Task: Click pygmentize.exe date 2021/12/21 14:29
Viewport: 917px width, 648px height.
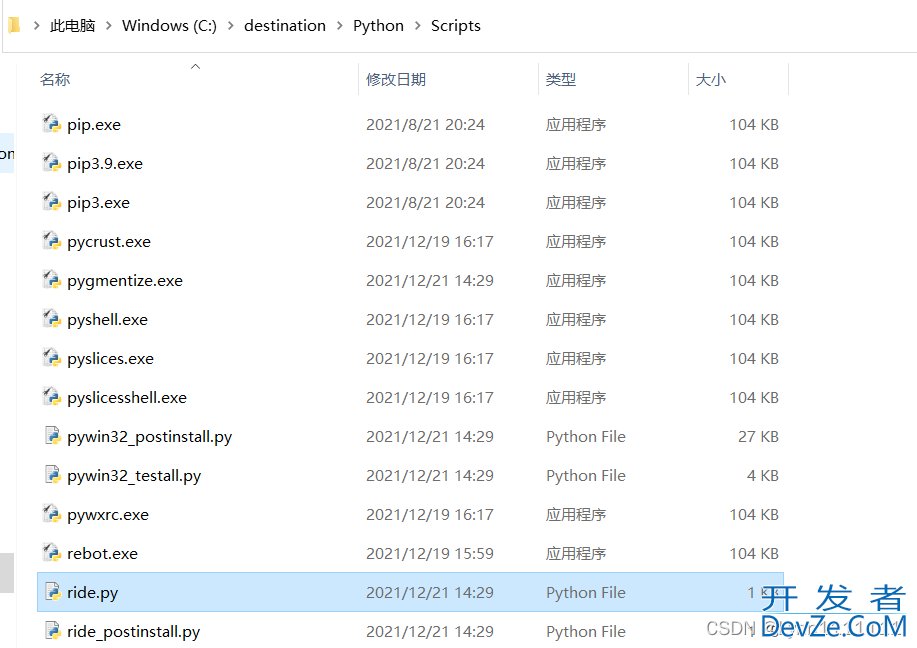Action: point(430,281)
